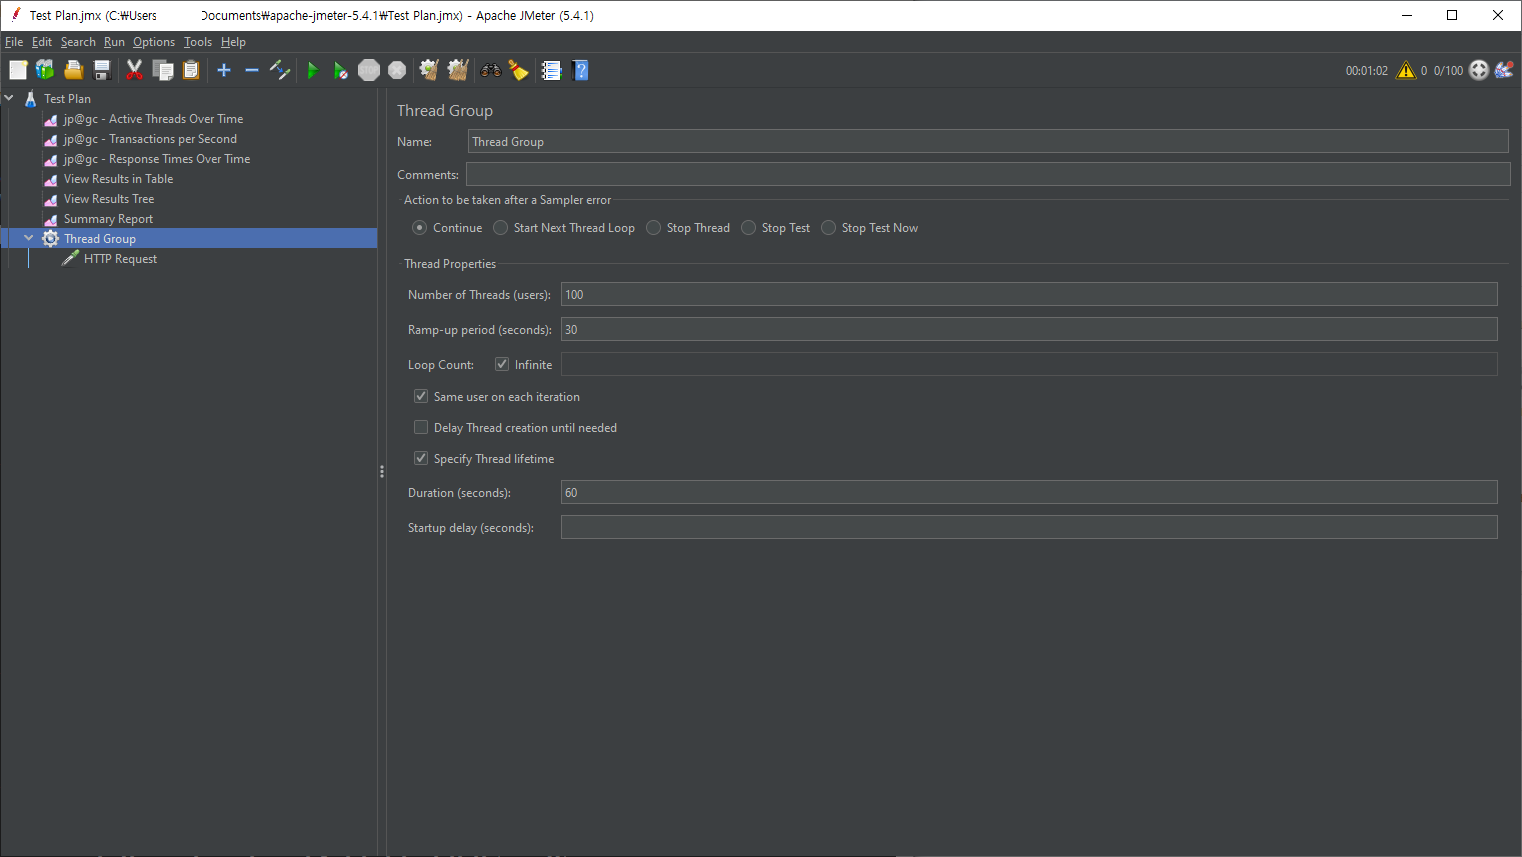Open the Help menu
Screen dimensions: 1522x857
click(233, 42)
